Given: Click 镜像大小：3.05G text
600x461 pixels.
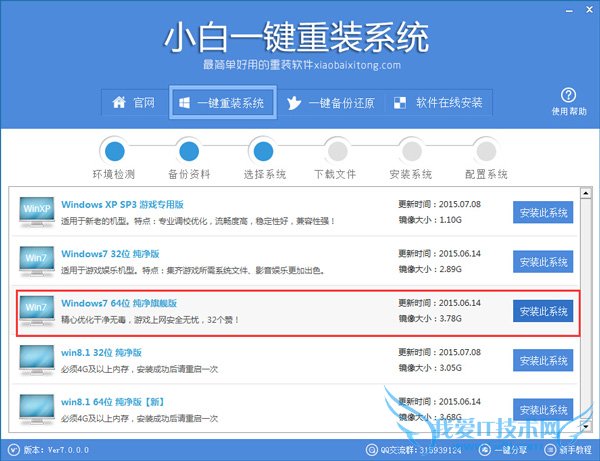Looking at the screenshot, I should [x=430, y=368].
